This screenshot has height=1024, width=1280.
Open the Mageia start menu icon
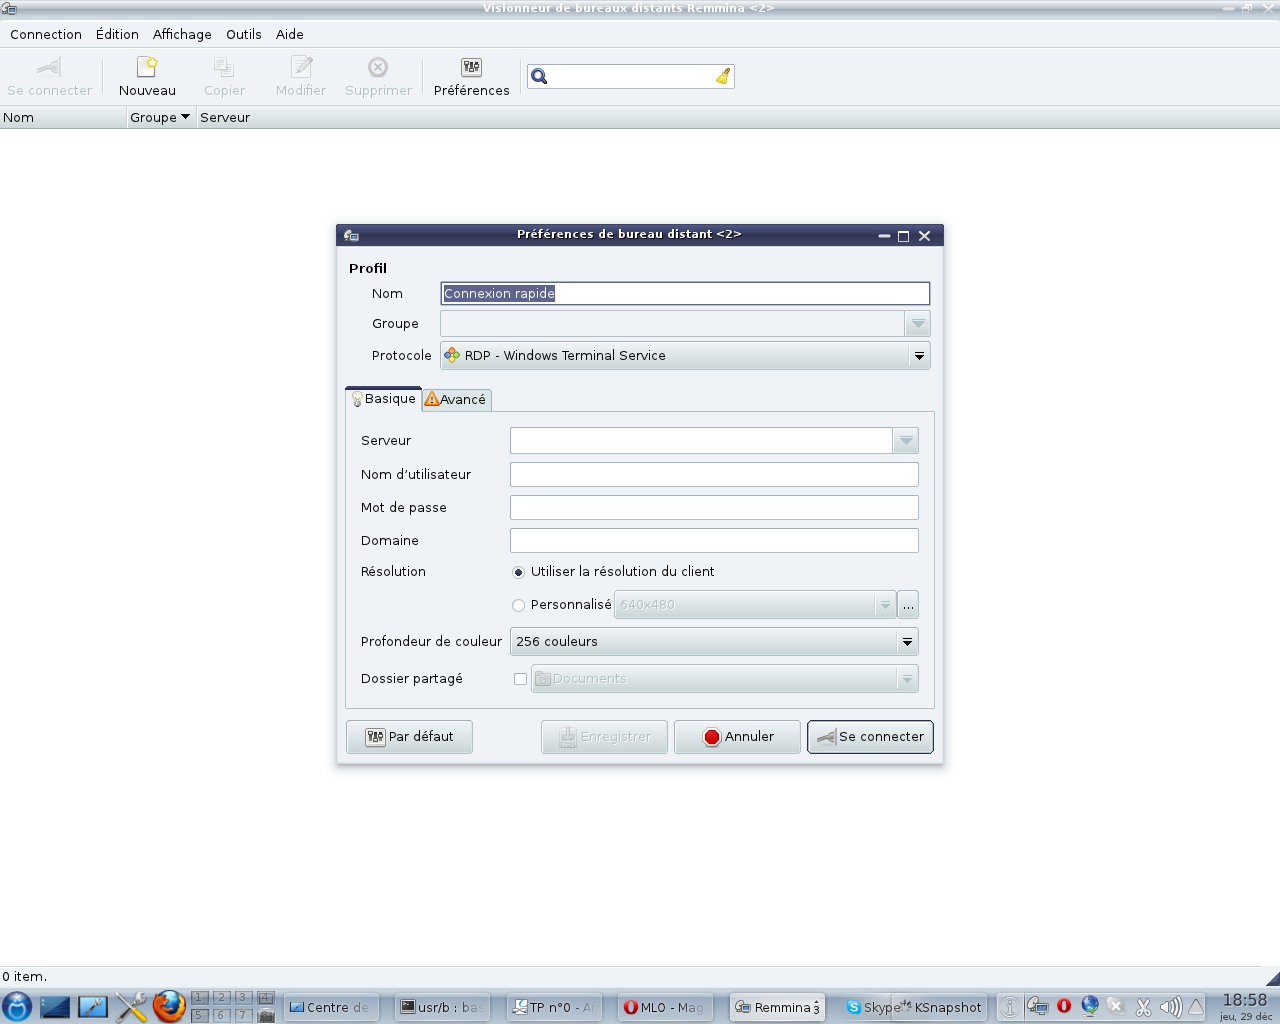[x=17, y=1006]
